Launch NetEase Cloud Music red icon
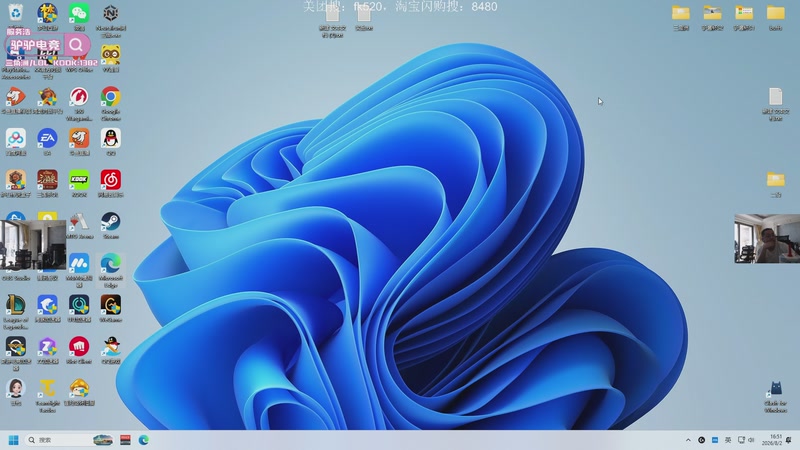The image size is (800, 450). click(111, 180)
